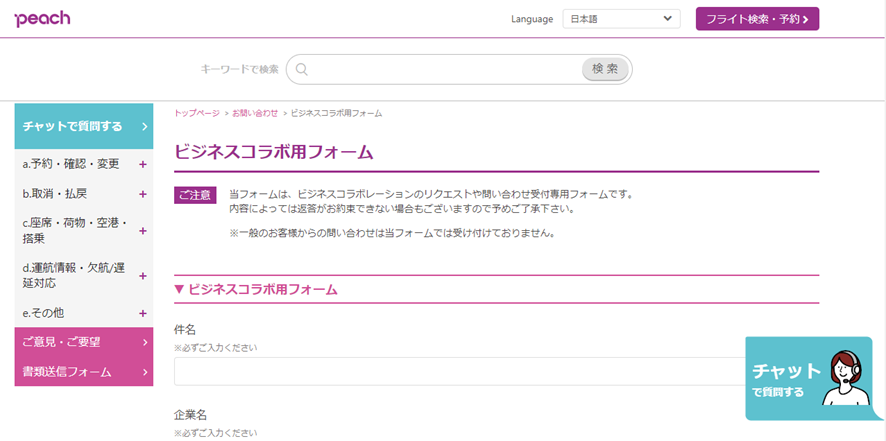Click the 件名 text input field
The image size is (886, 441).
coord(460,371)
